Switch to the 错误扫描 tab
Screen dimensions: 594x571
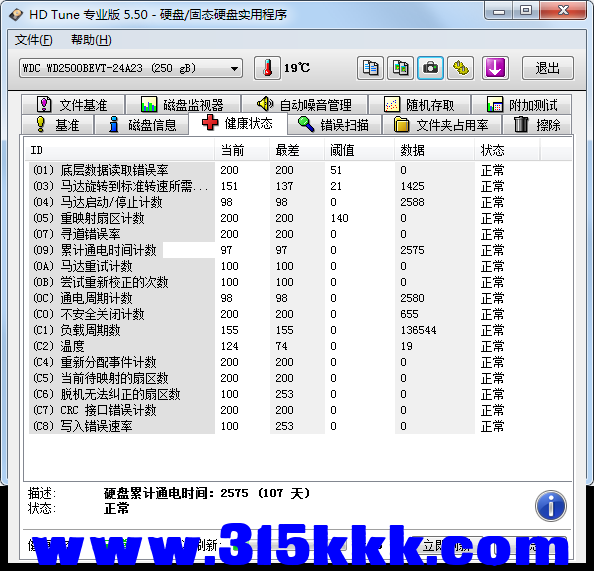(335, 125)
